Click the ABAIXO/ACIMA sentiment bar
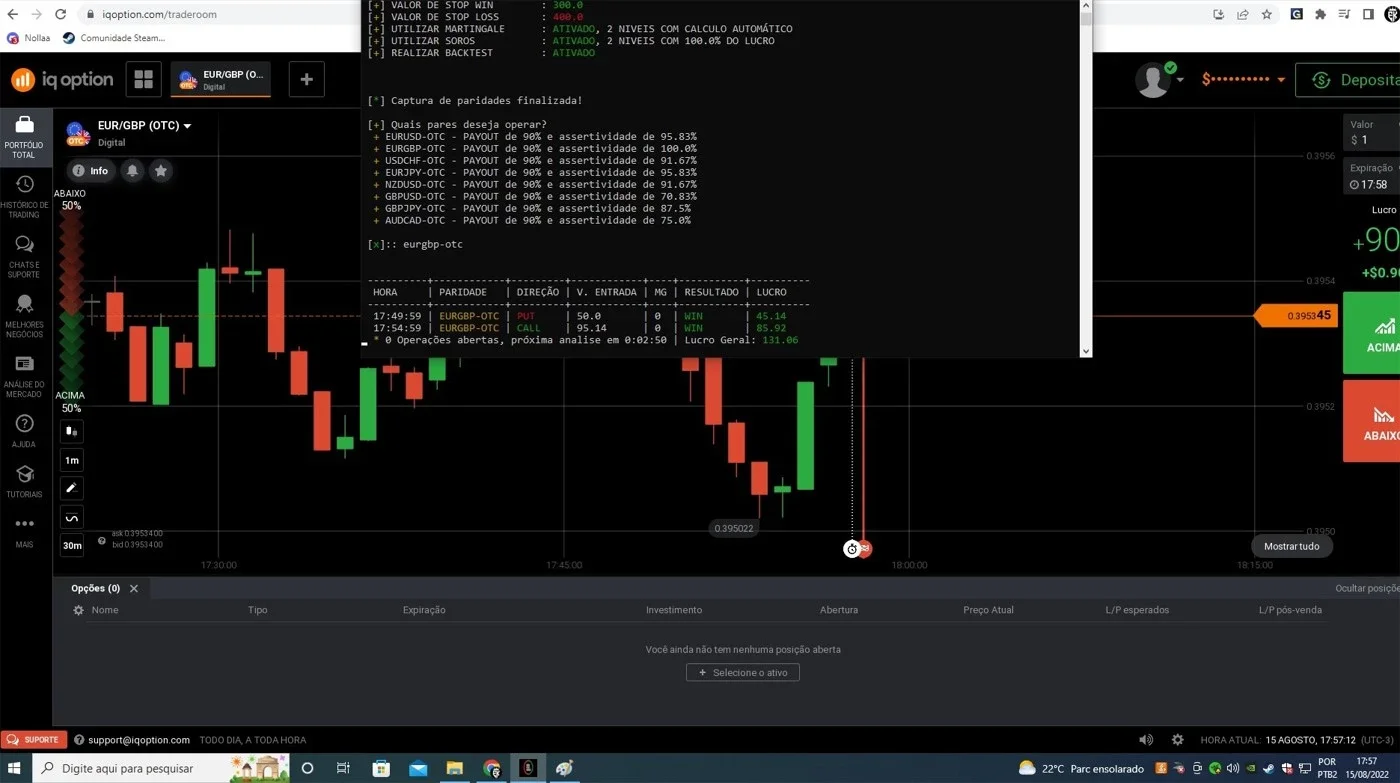Image resolution: width=1400 pixels, height=783 pixels. coord(70,300)
